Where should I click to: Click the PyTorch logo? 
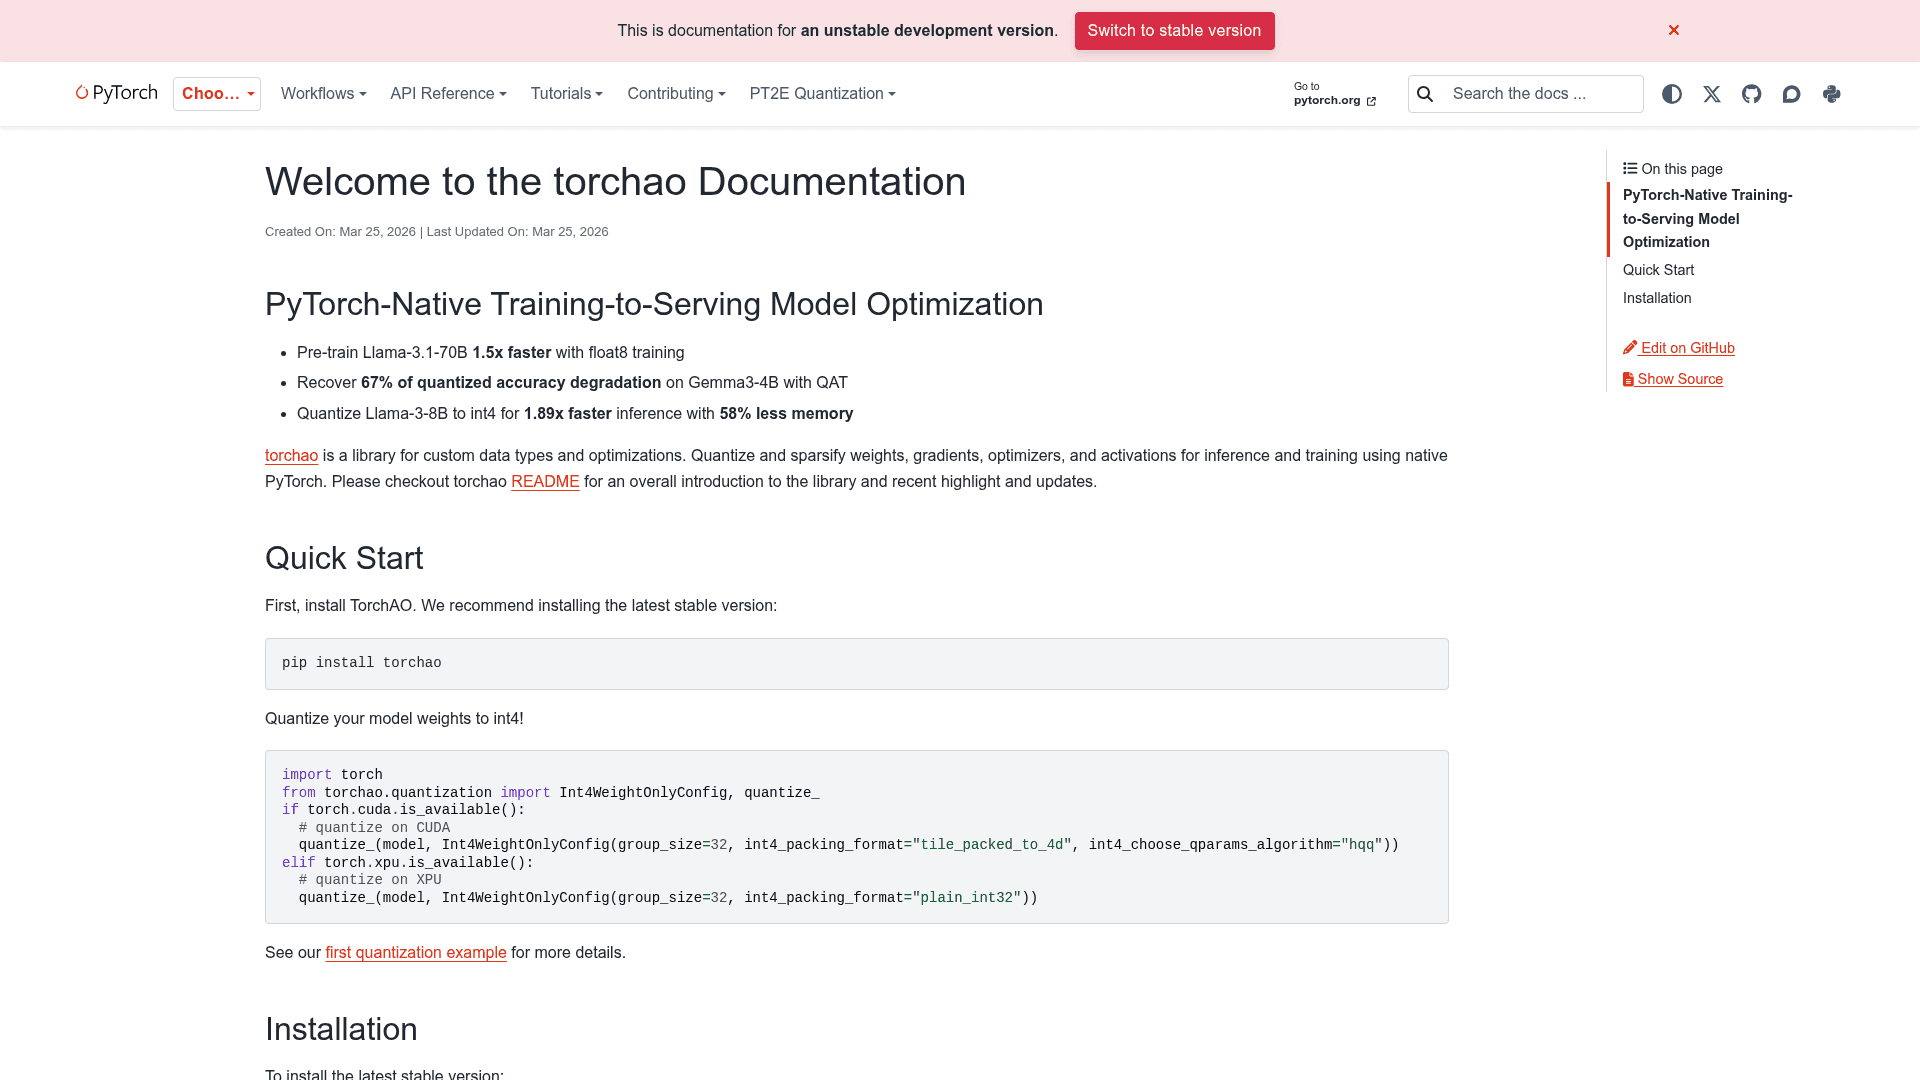(116, 93)
